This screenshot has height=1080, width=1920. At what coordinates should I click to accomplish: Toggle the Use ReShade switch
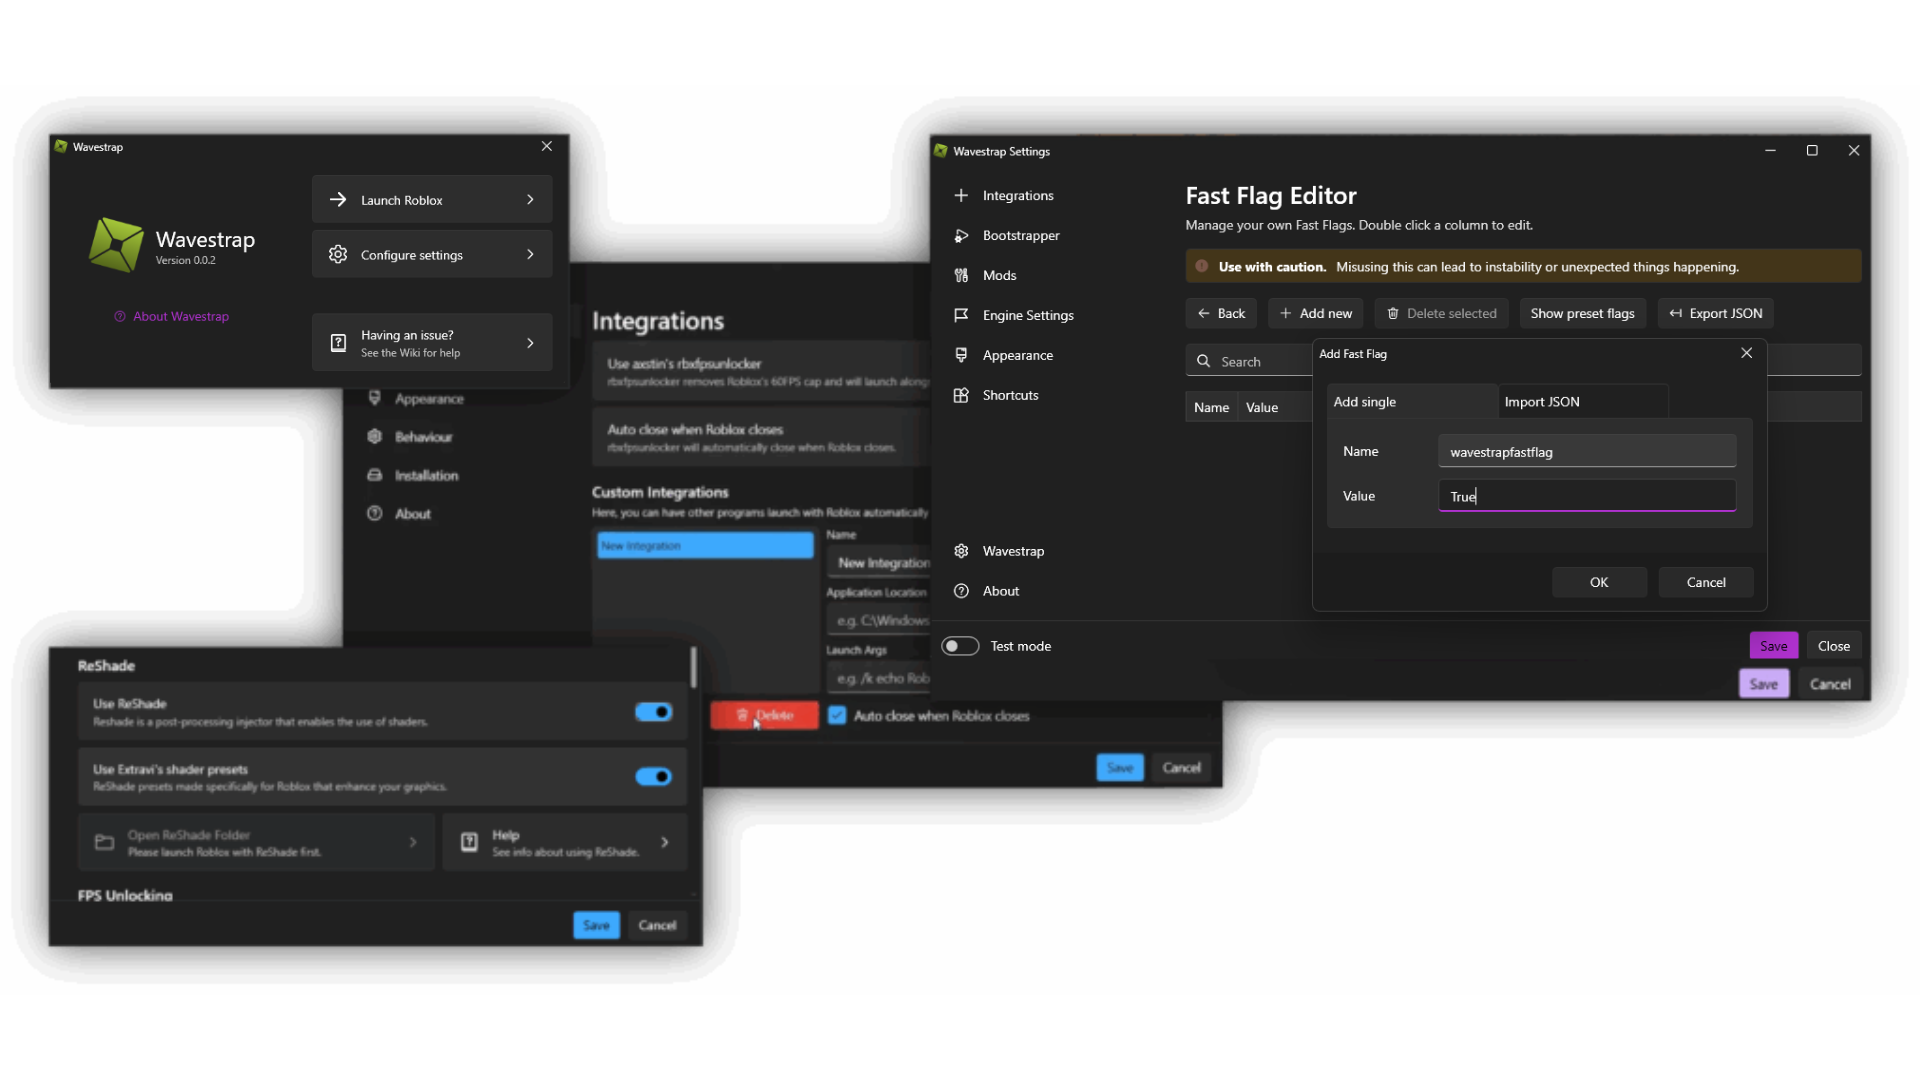click(654, 712)
